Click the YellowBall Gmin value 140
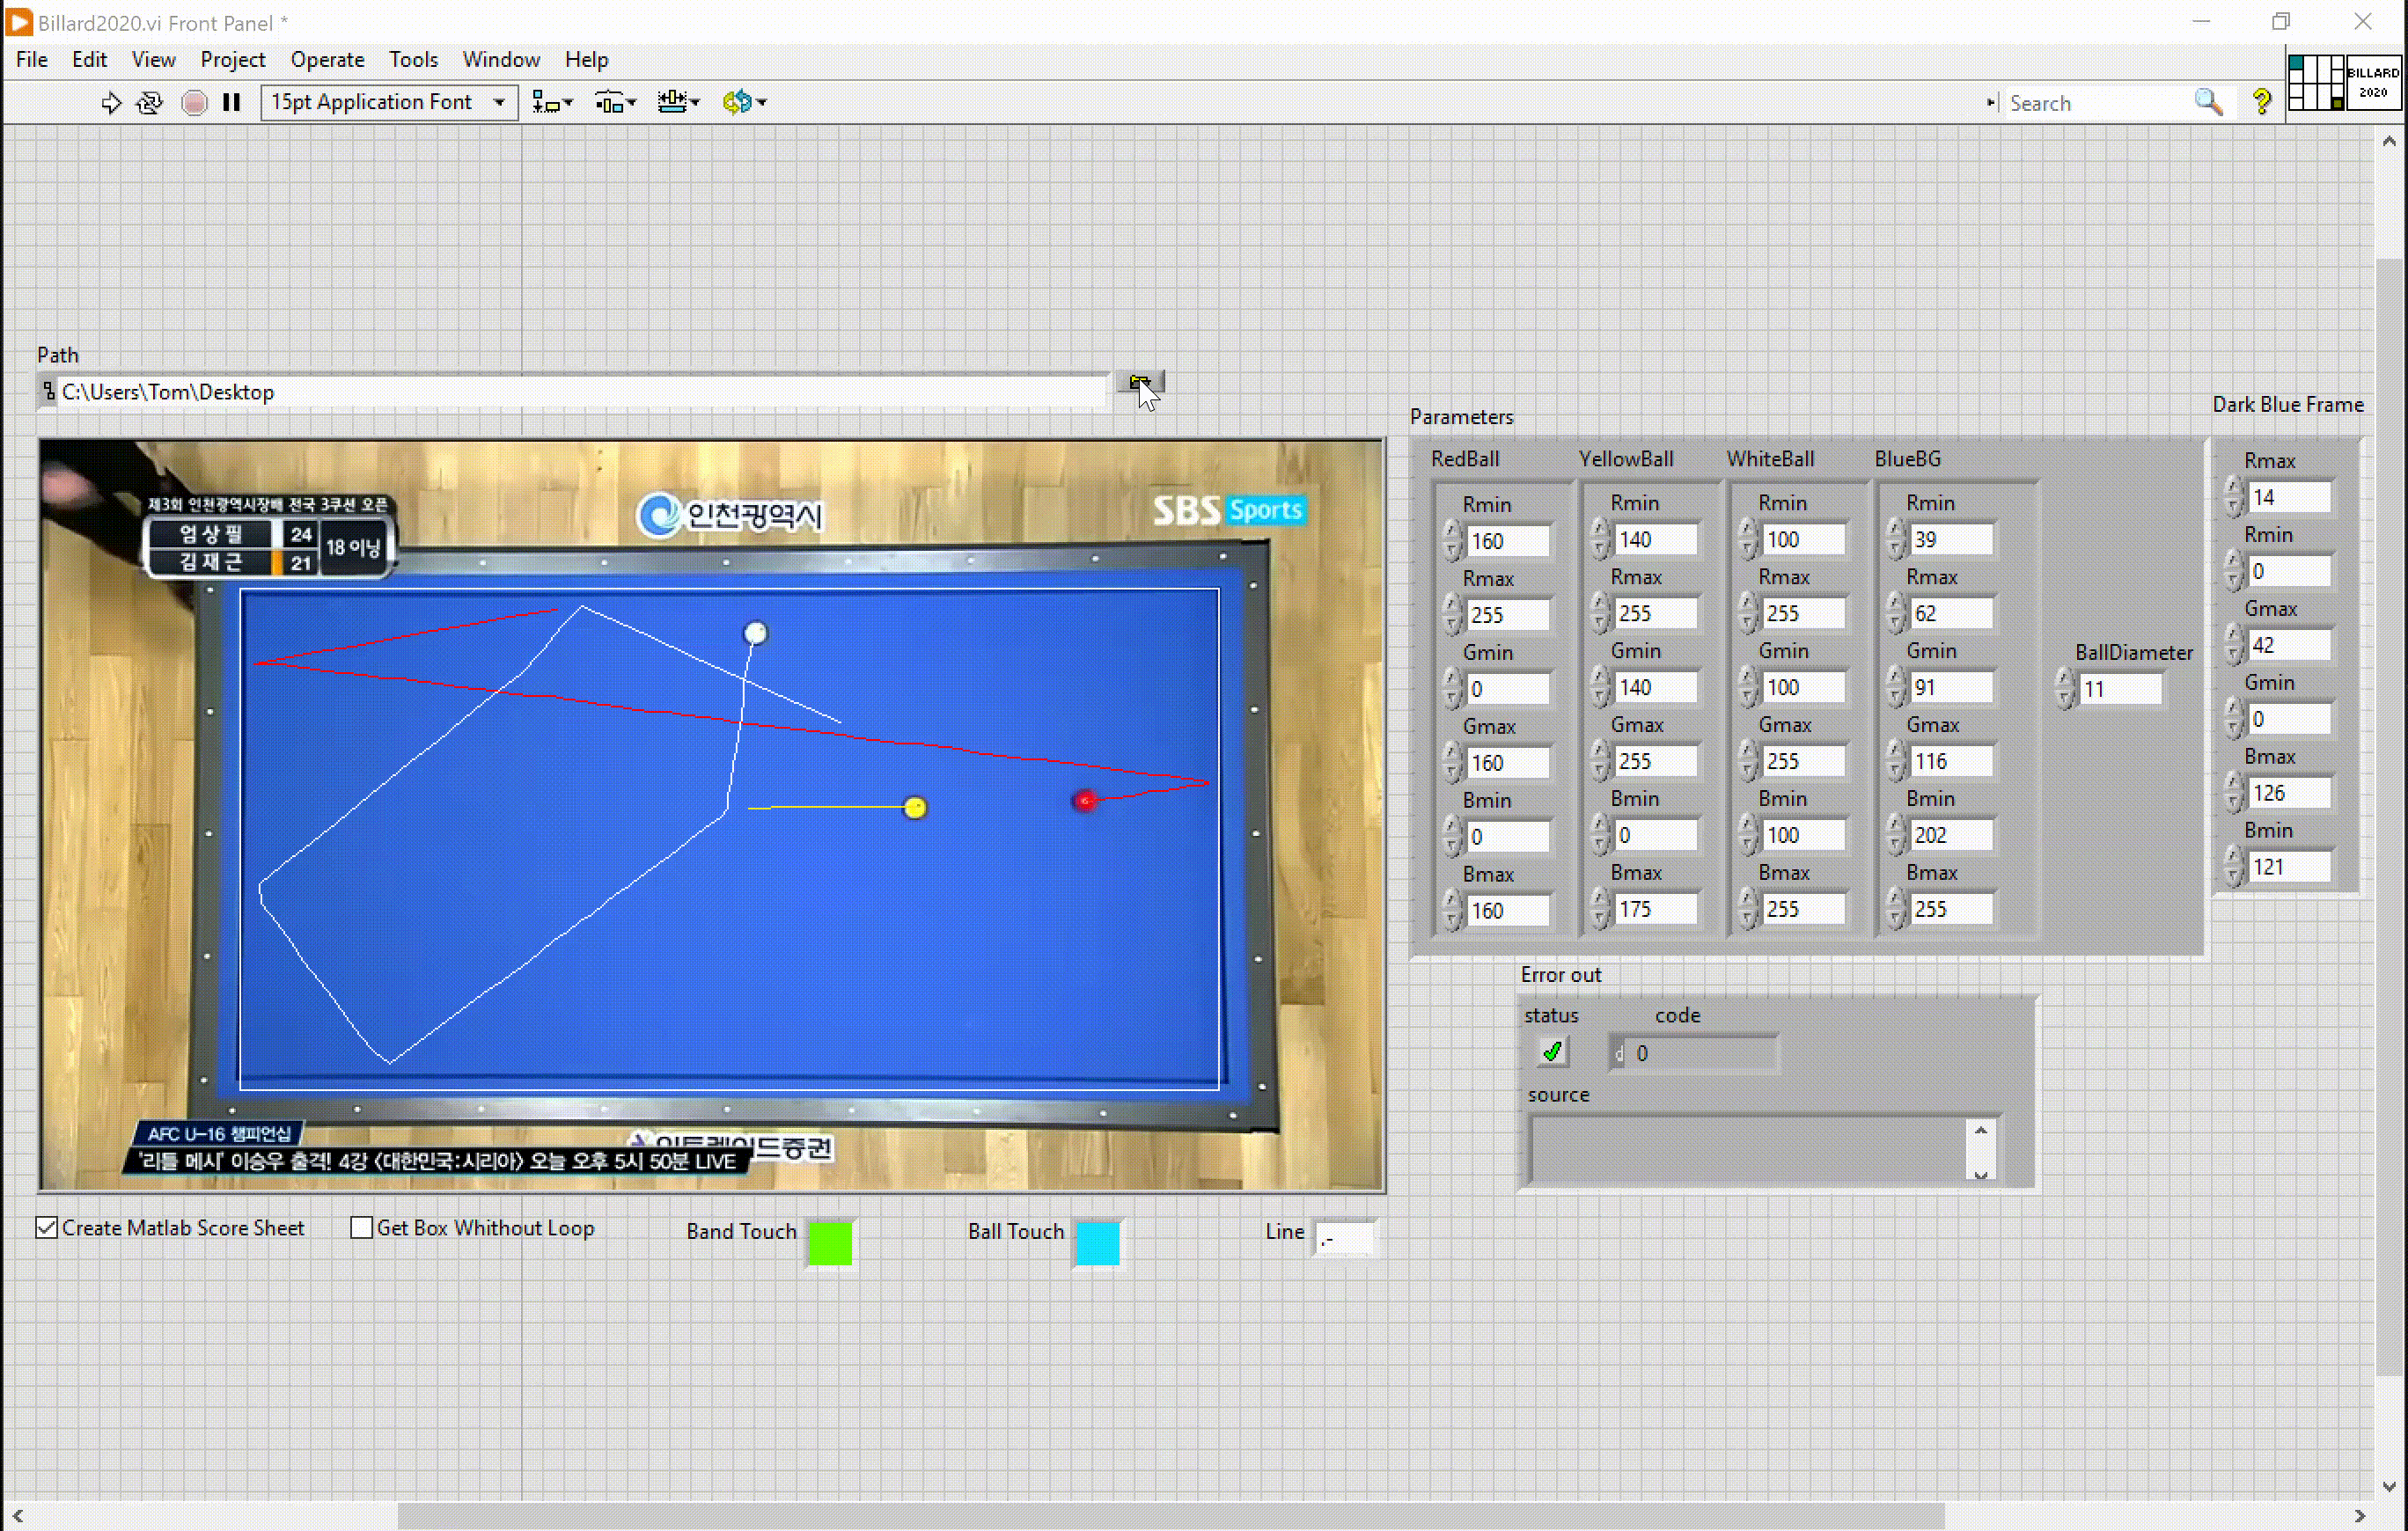 click(x=1656, y=687)
